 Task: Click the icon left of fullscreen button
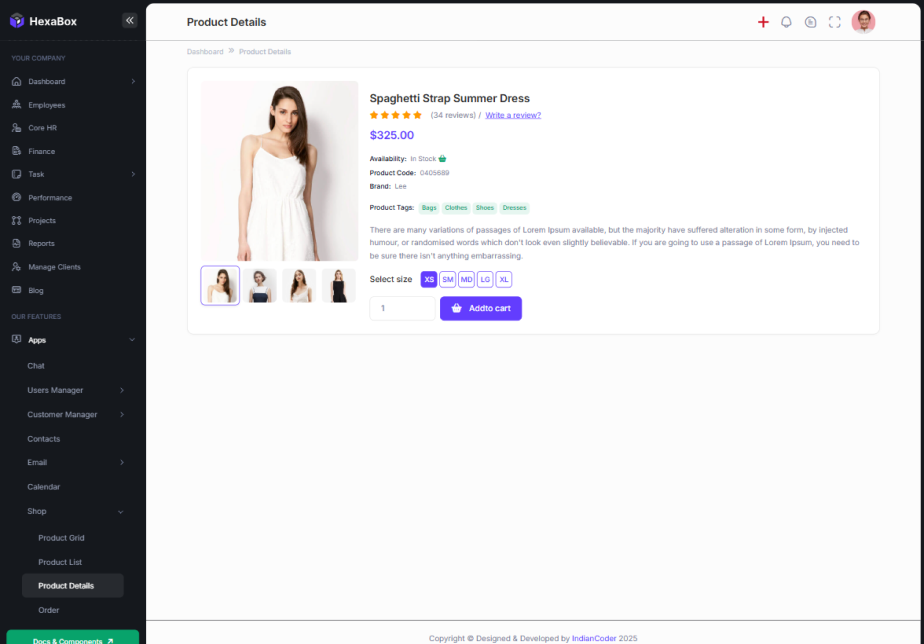(811, 22)
